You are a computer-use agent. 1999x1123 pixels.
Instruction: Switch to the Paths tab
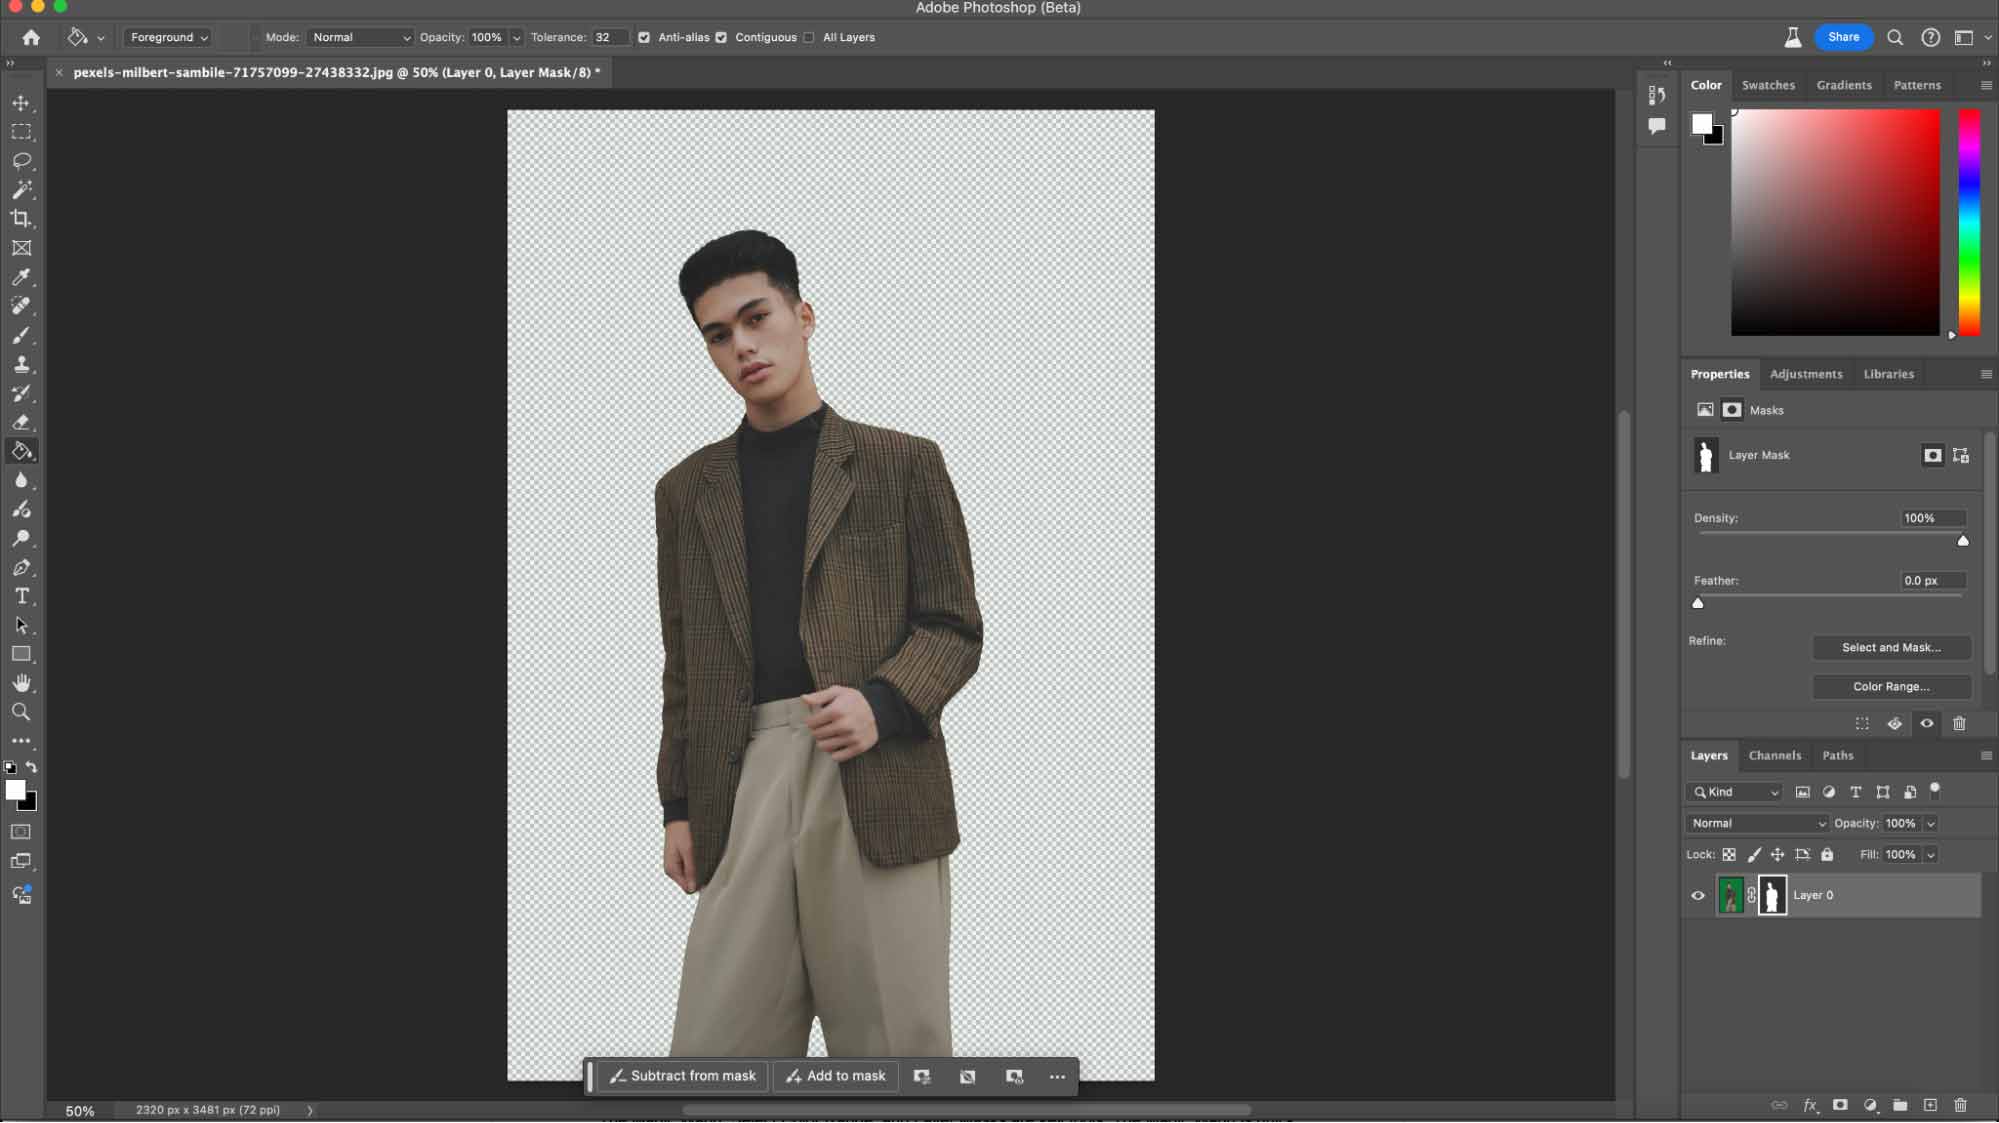pos(1837,755)
